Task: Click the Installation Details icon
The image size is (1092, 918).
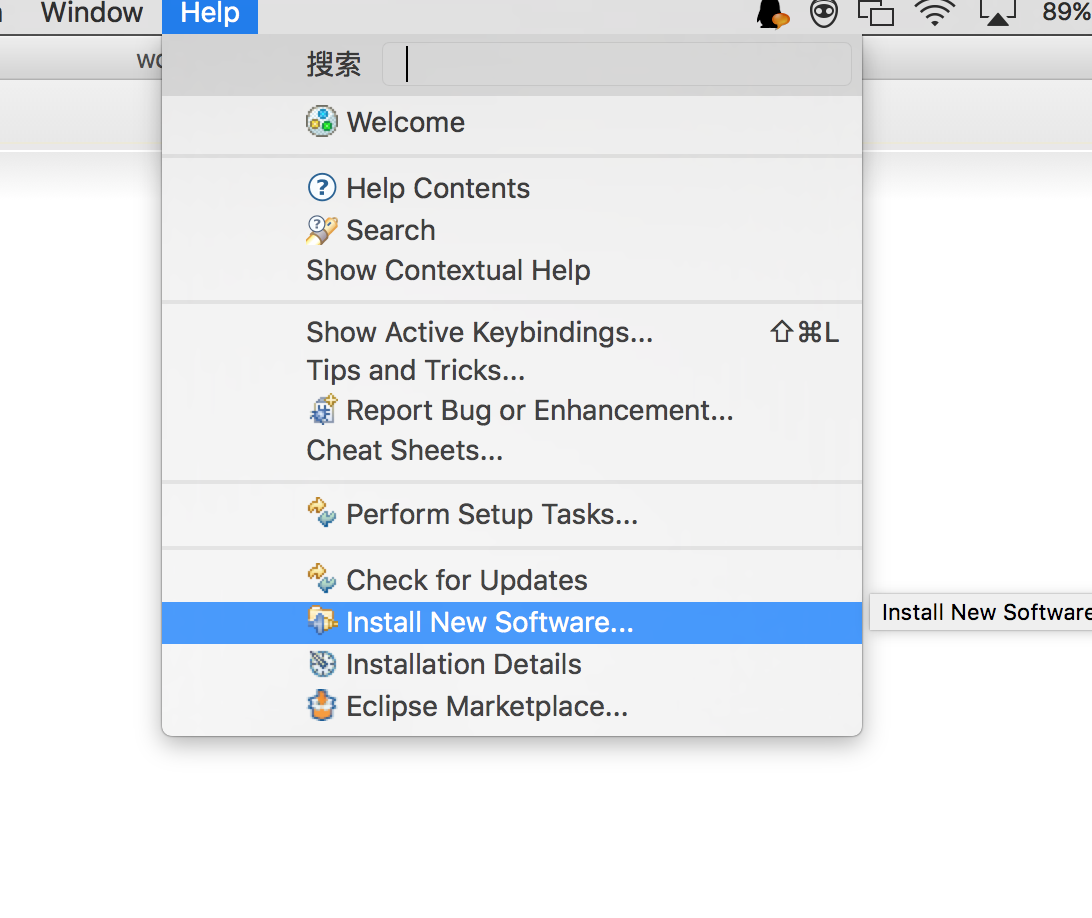Action: [x=322, y=664]
